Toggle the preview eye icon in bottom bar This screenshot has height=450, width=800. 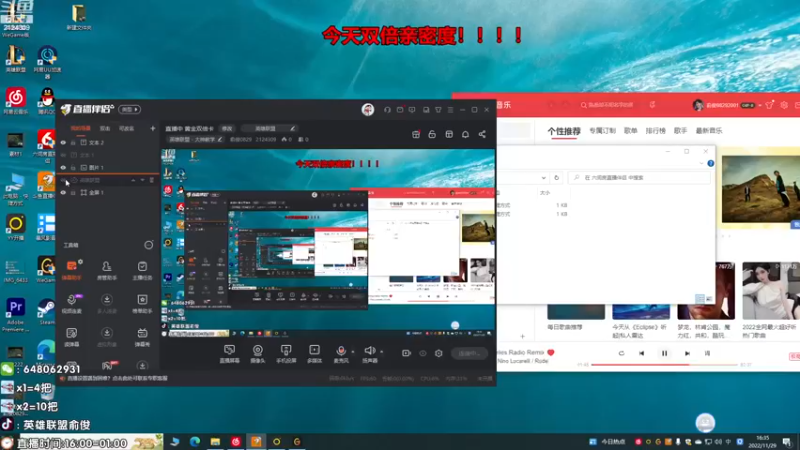[x=423, y=353]
